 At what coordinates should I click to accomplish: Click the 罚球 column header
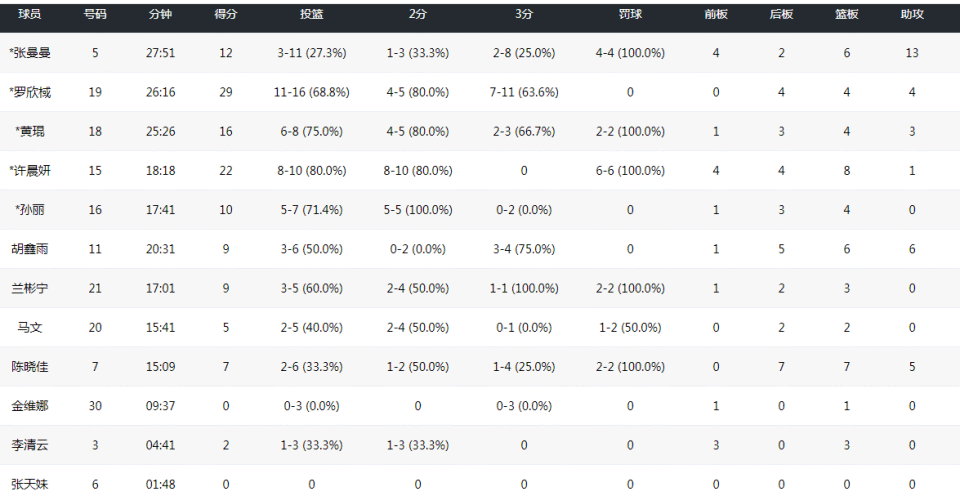(630, 16)
